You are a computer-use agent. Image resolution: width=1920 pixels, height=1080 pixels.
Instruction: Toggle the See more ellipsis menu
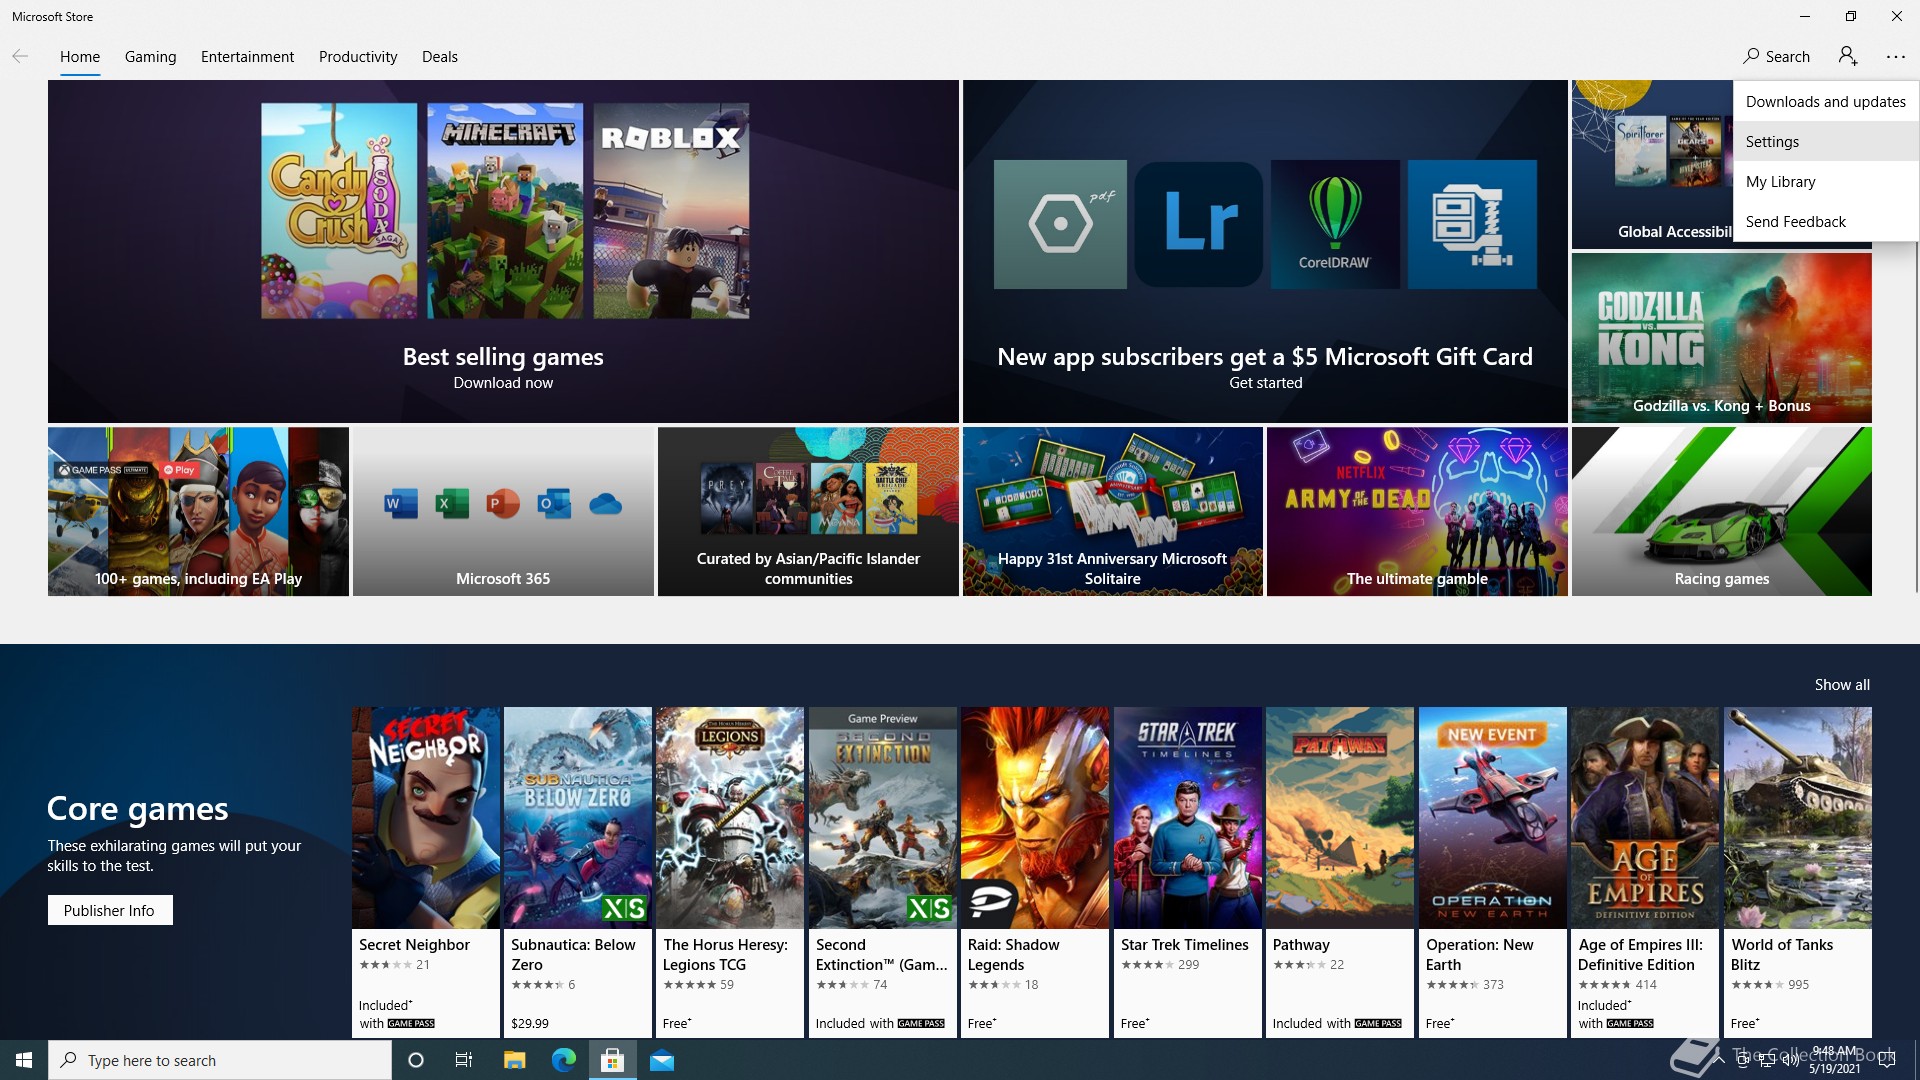(1895, 57)
